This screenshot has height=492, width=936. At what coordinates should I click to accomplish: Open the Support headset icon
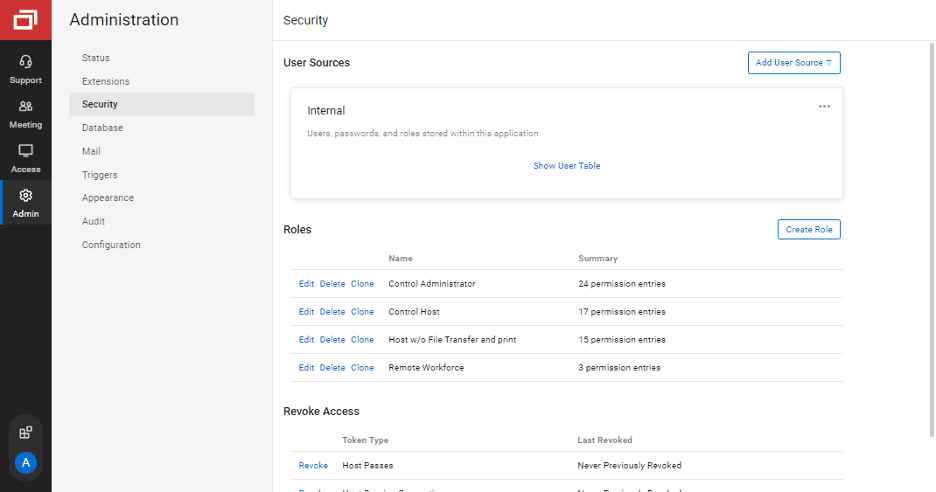[x=26, y=62]
